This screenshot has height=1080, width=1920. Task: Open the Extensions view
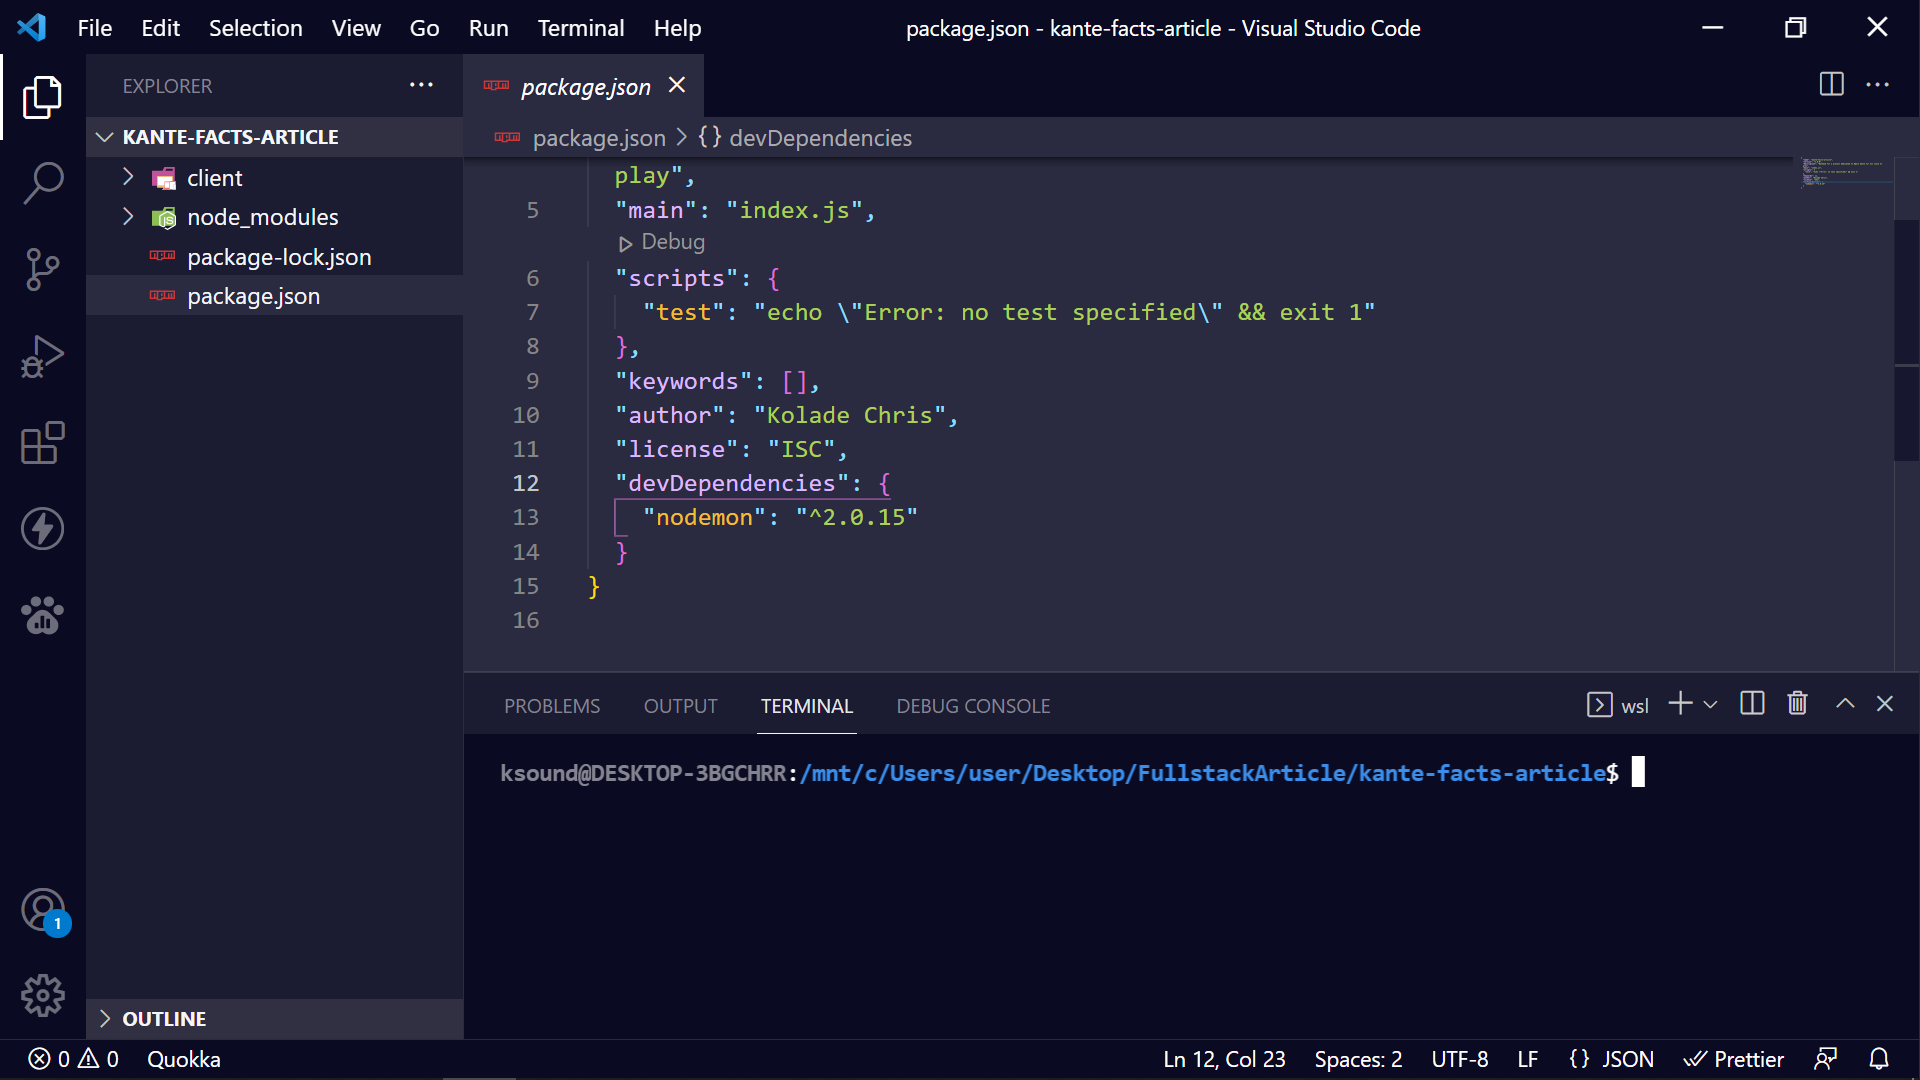[43, 442]
